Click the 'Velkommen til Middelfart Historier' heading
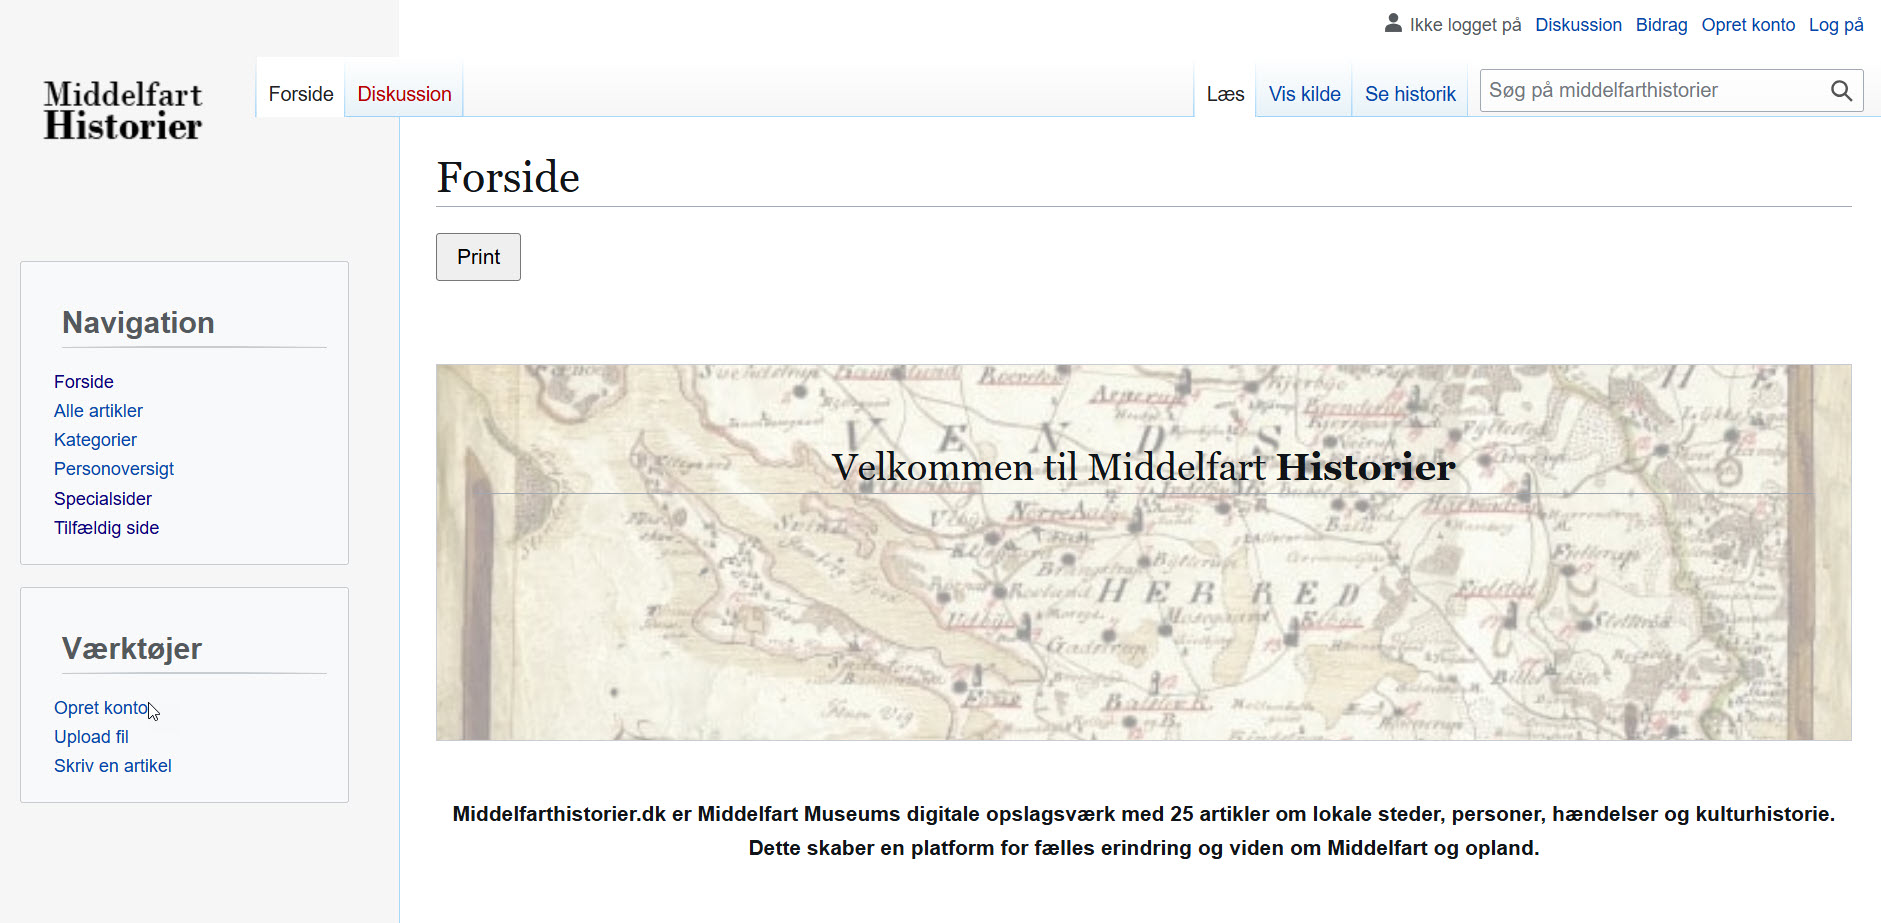The width and height of the screenshot is (1881, 923). [x=1143, y=467]
